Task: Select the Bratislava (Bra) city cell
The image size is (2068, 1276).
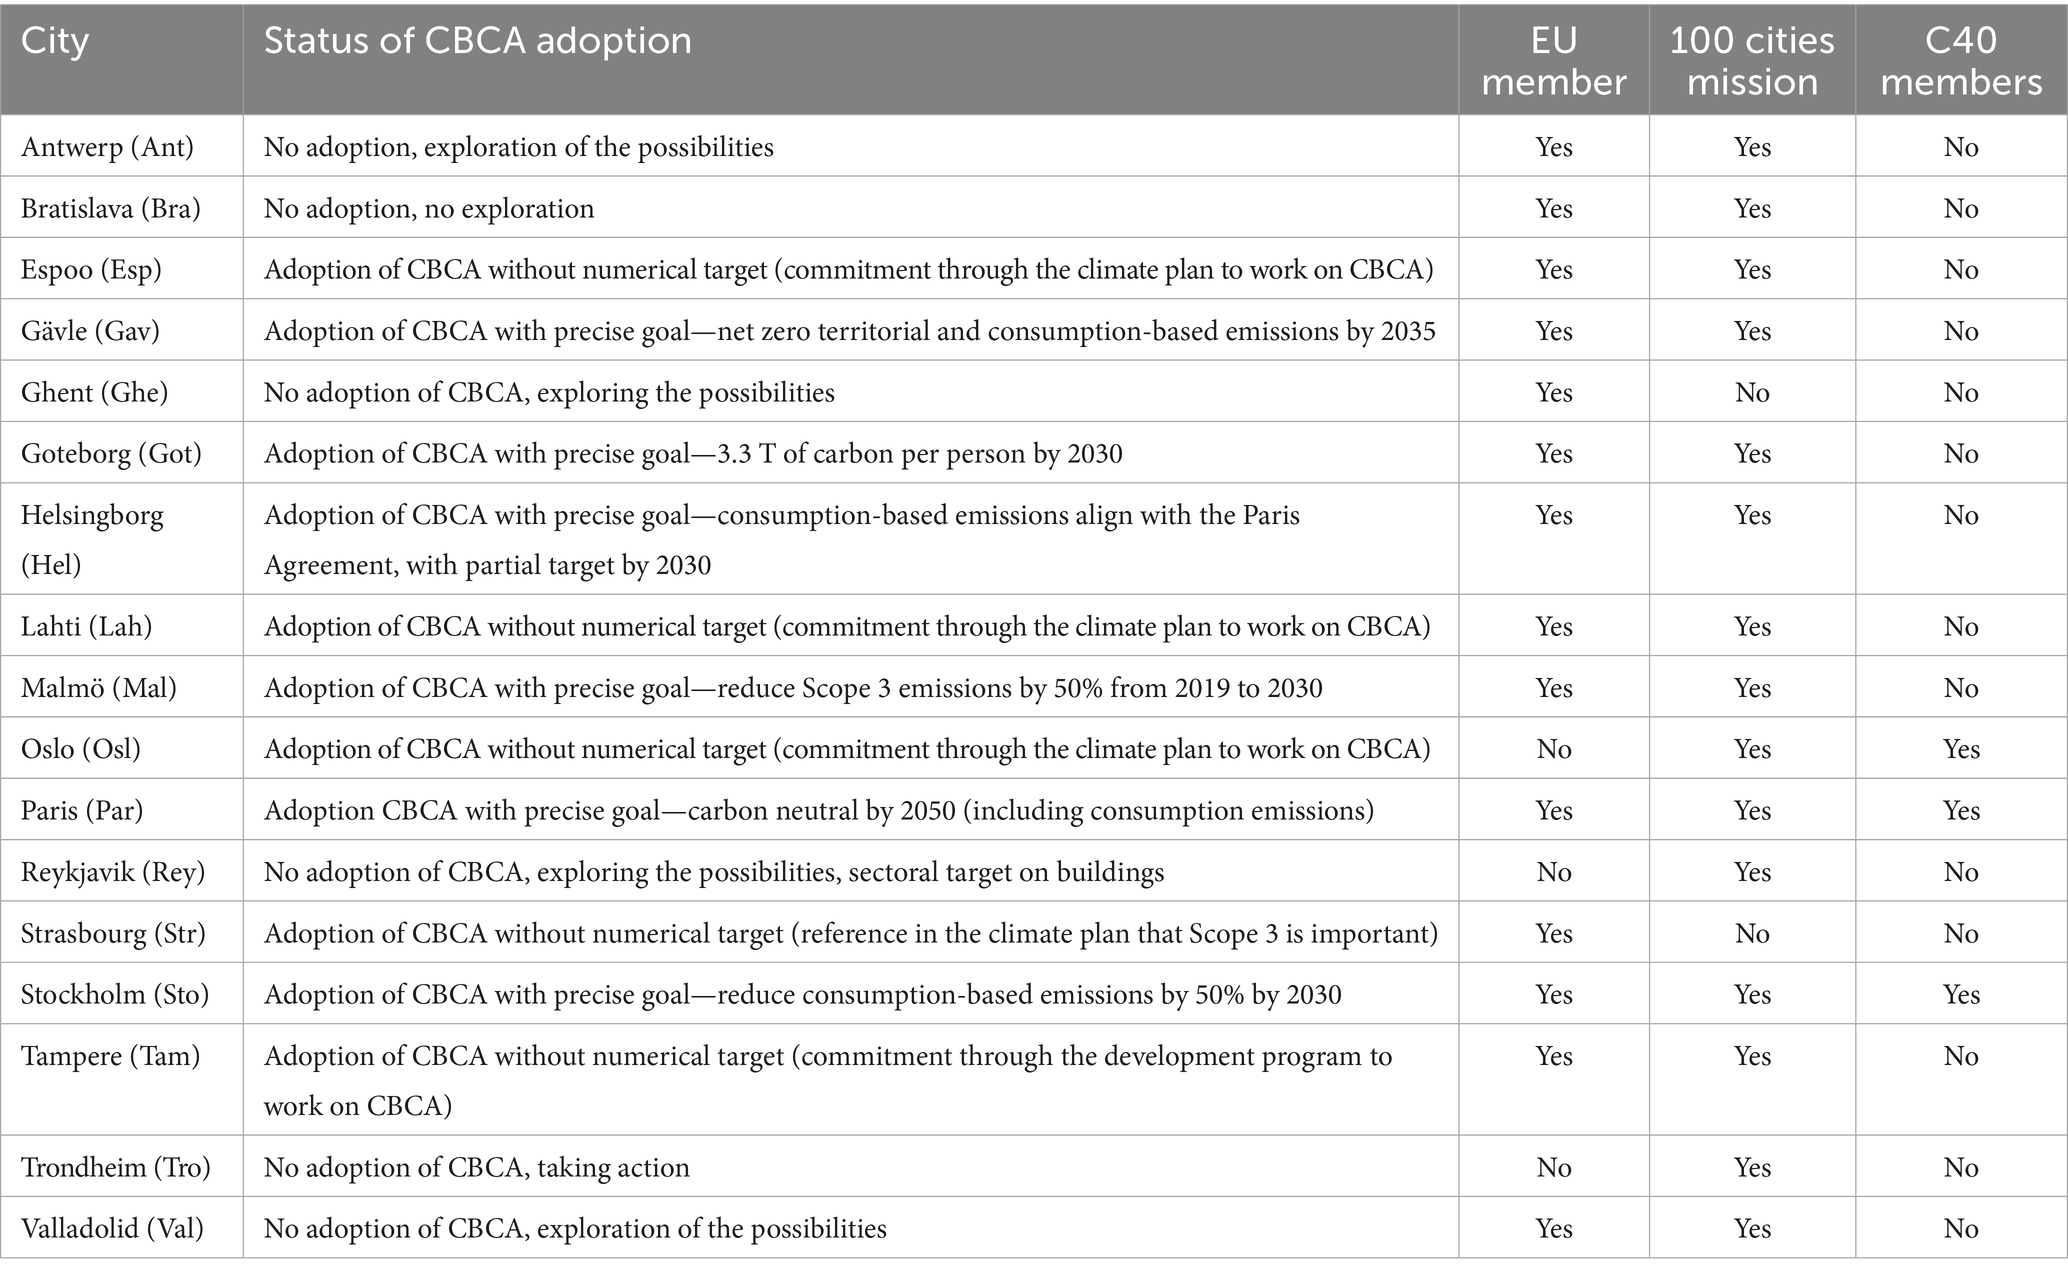Action: coord(110,208)
